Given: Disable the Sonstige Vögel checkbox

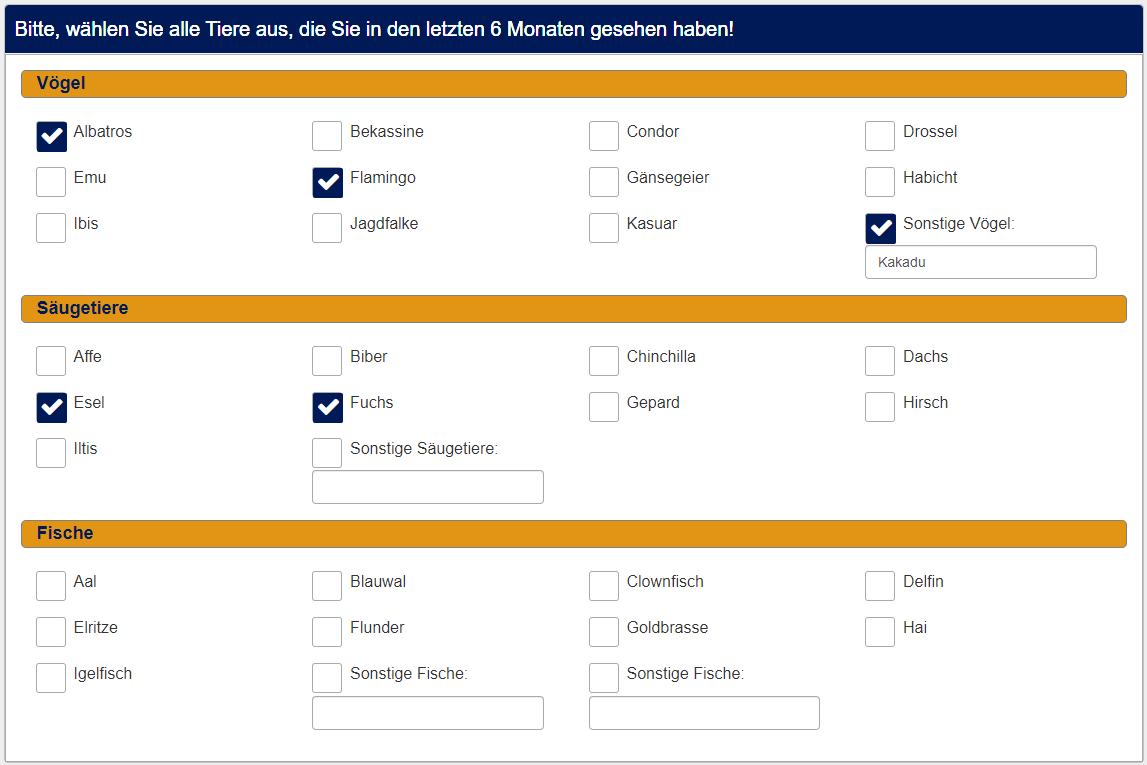Looking at the screenshot, I should [880, 228].
